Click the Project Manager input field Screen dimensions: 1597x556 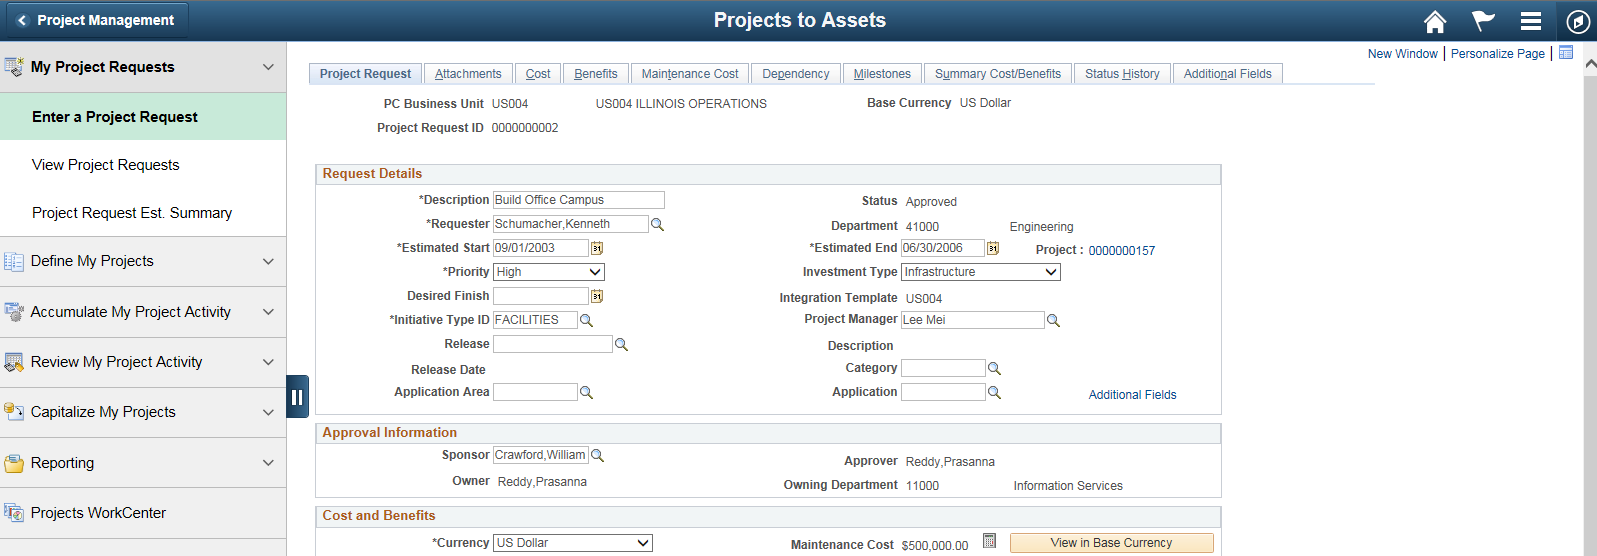[973, 320]
